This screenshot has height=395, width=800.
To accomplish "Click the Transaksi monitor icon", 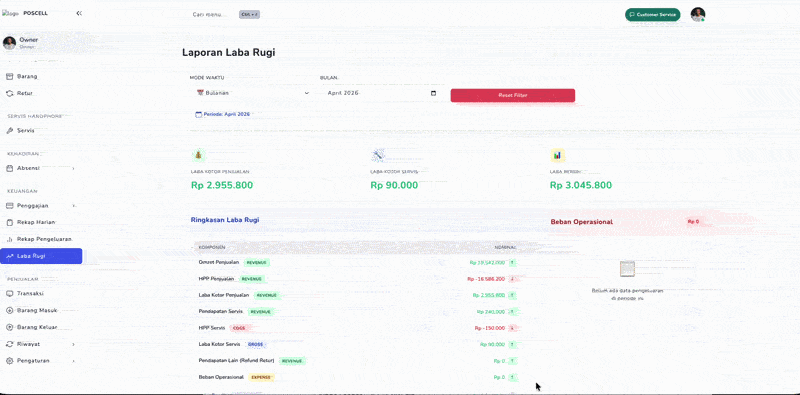I will [9, 293].
